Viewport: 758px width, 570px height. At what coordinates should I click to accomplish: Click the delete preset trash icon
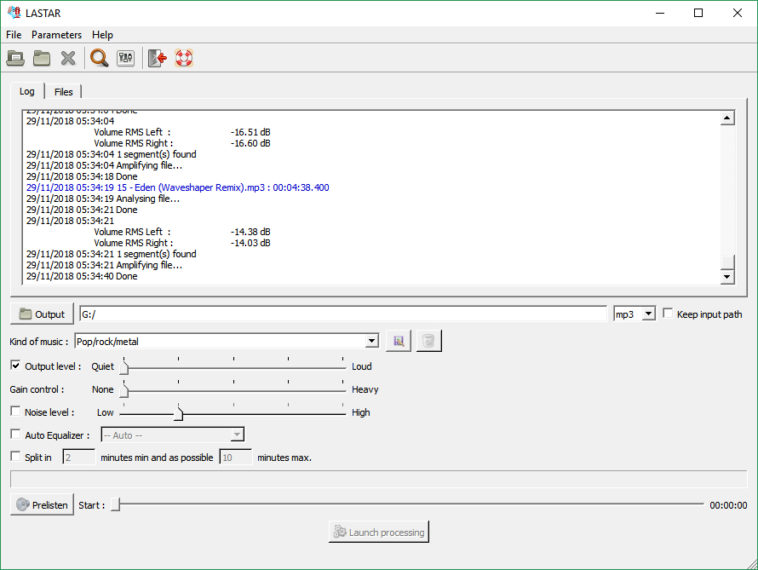(428, 341)
